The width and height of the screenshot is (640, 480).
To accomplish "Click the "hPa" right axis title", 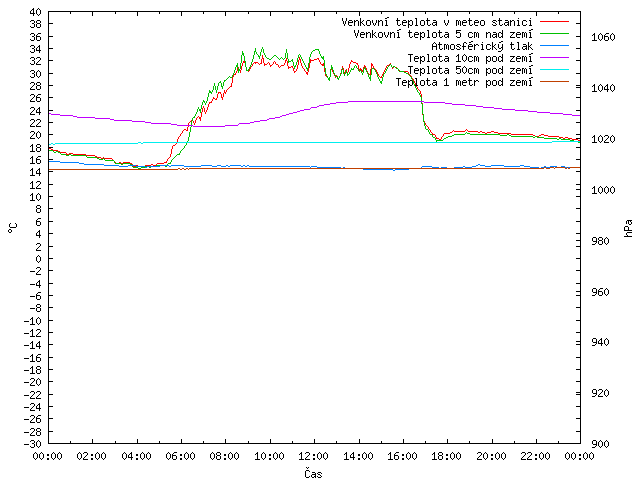I will point(628,228).
